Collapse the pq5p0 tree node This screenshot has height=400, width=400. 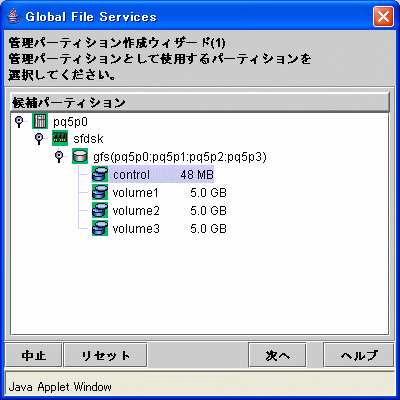[19, 121]
